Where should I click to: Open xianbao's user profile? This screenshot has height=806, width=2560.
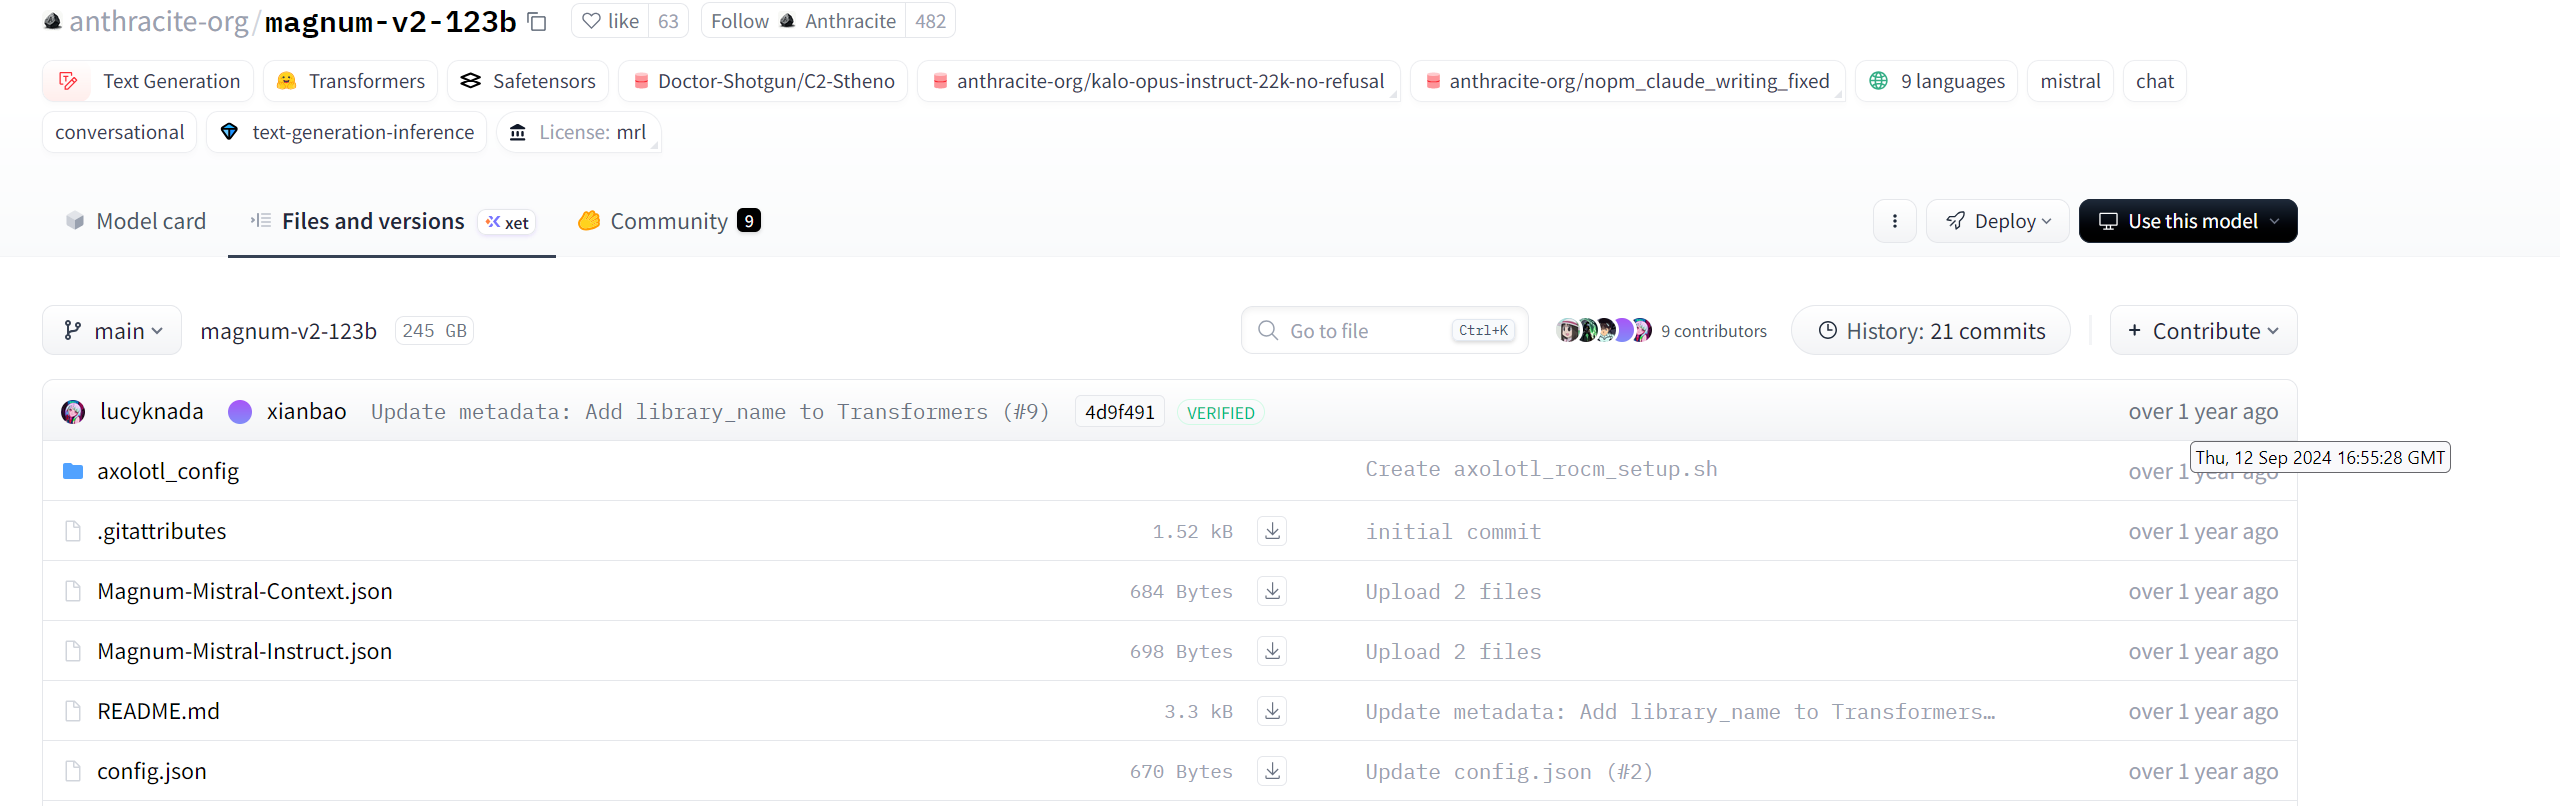[x=306, y=412]
